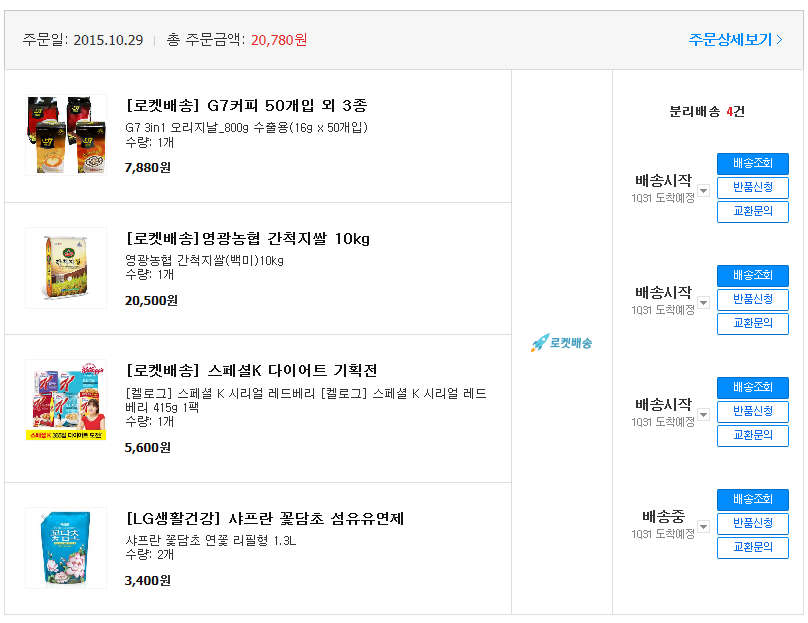
Task: Open G7커피 50개입 product title link
Action: (x=246, y=105)
